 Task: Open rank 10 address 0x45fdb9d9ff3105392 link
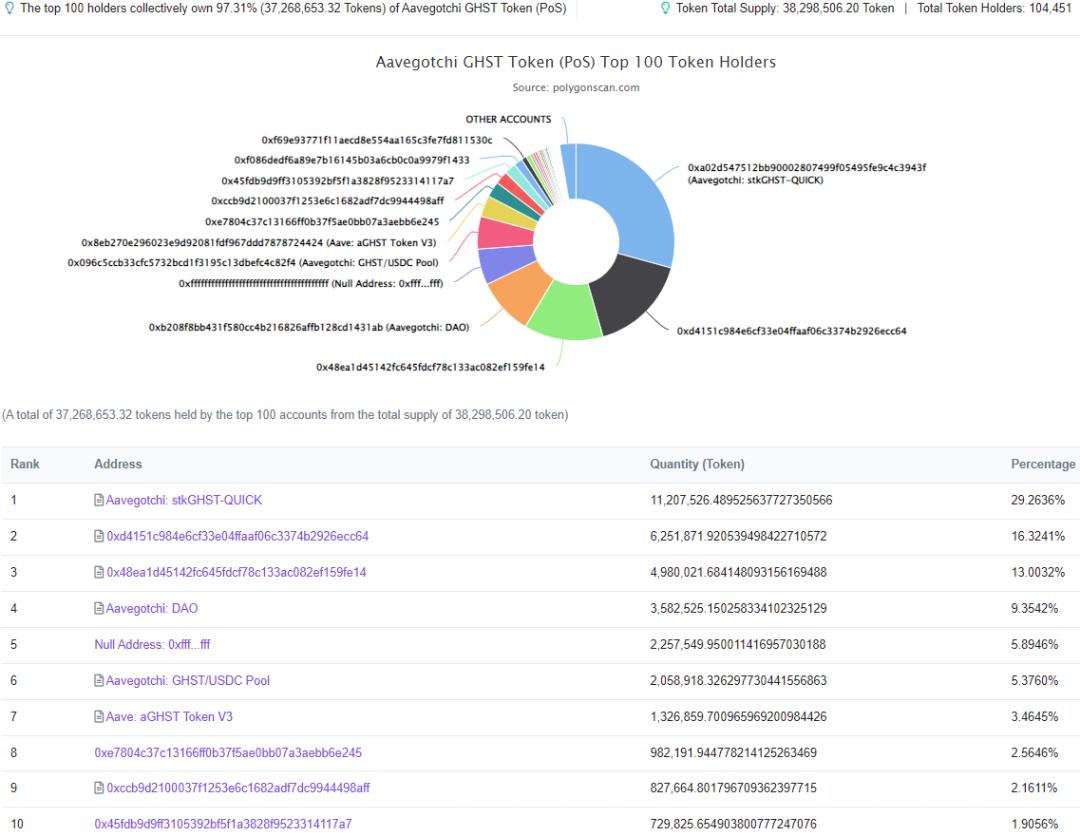[x=223, y=825]
